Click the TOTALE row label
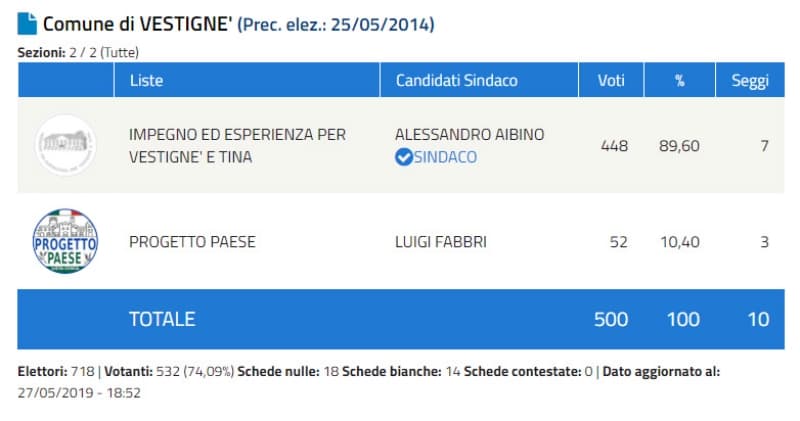The image size is (800, 421). [x=162, y=319]
